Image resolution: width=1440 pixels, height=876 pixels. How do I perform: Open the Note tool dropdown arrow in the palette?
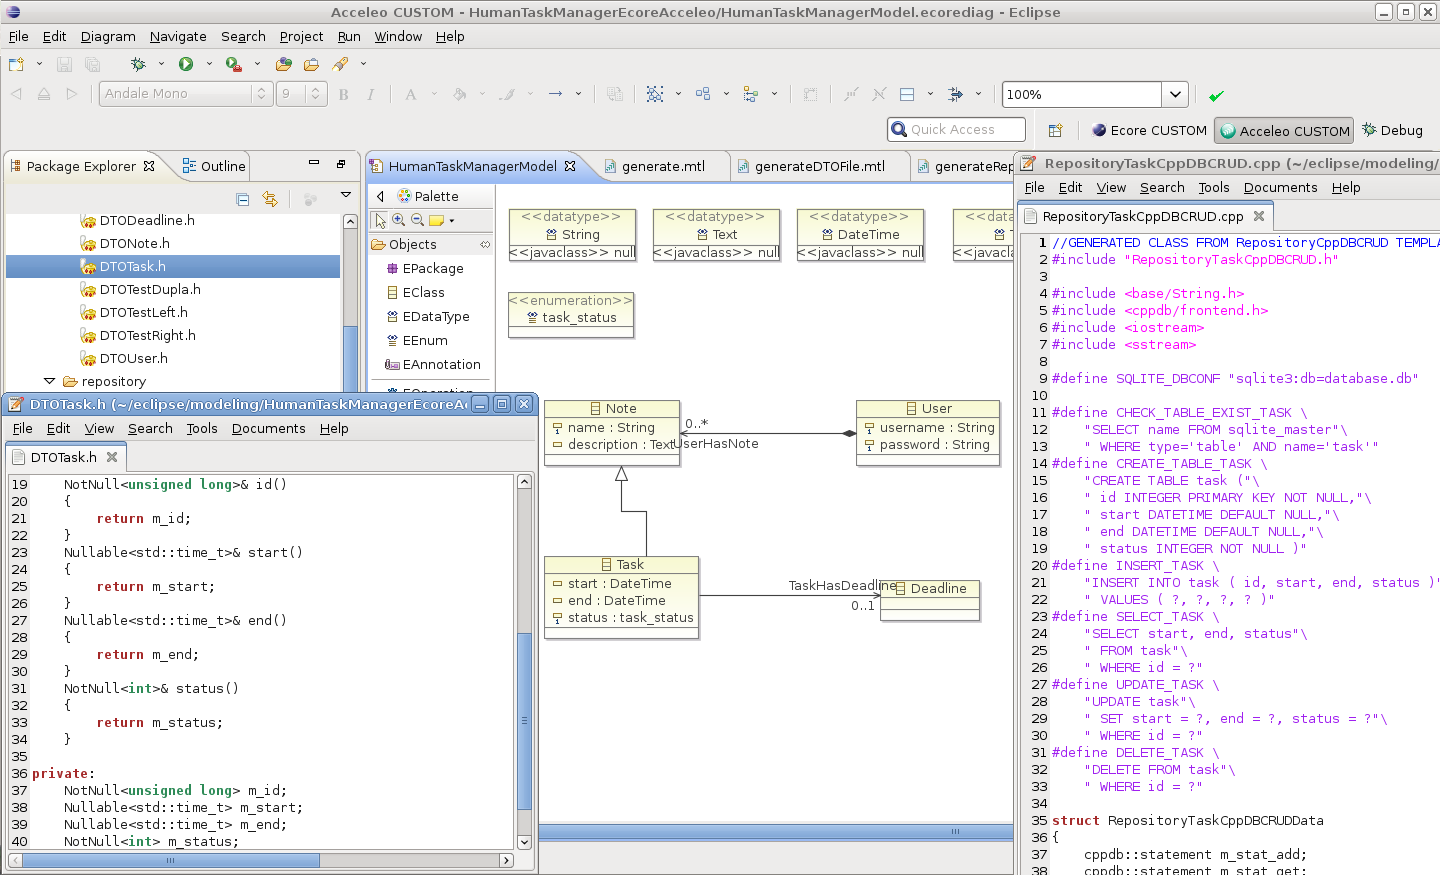pos(452,221)
